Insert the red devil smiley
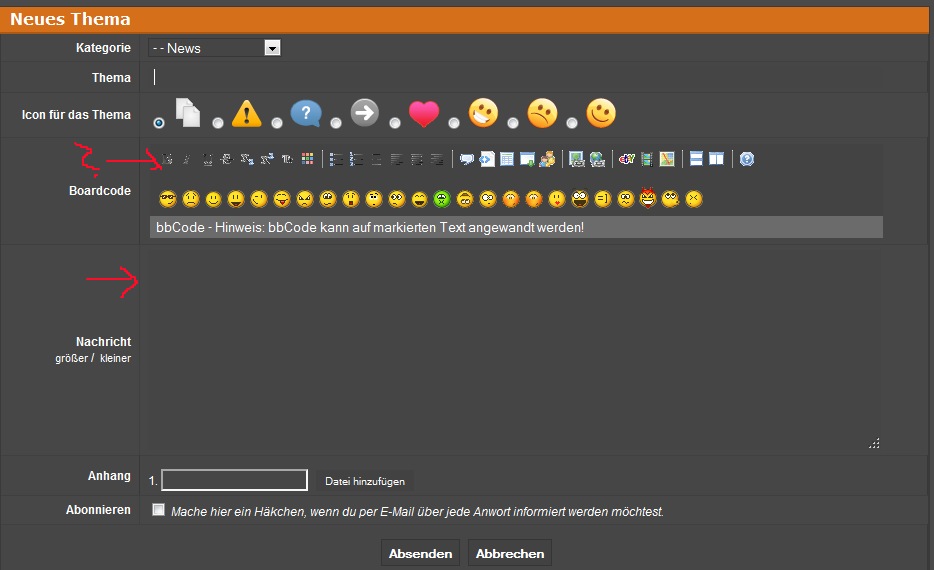 (649, 199)
